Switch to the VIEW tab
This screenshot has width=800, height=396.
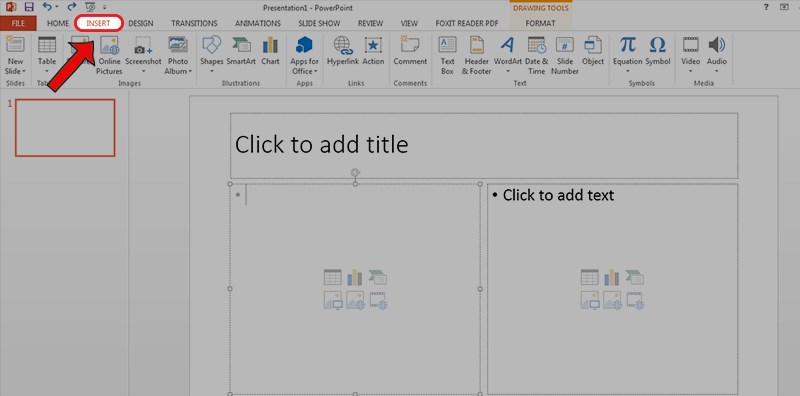(409, 23)
